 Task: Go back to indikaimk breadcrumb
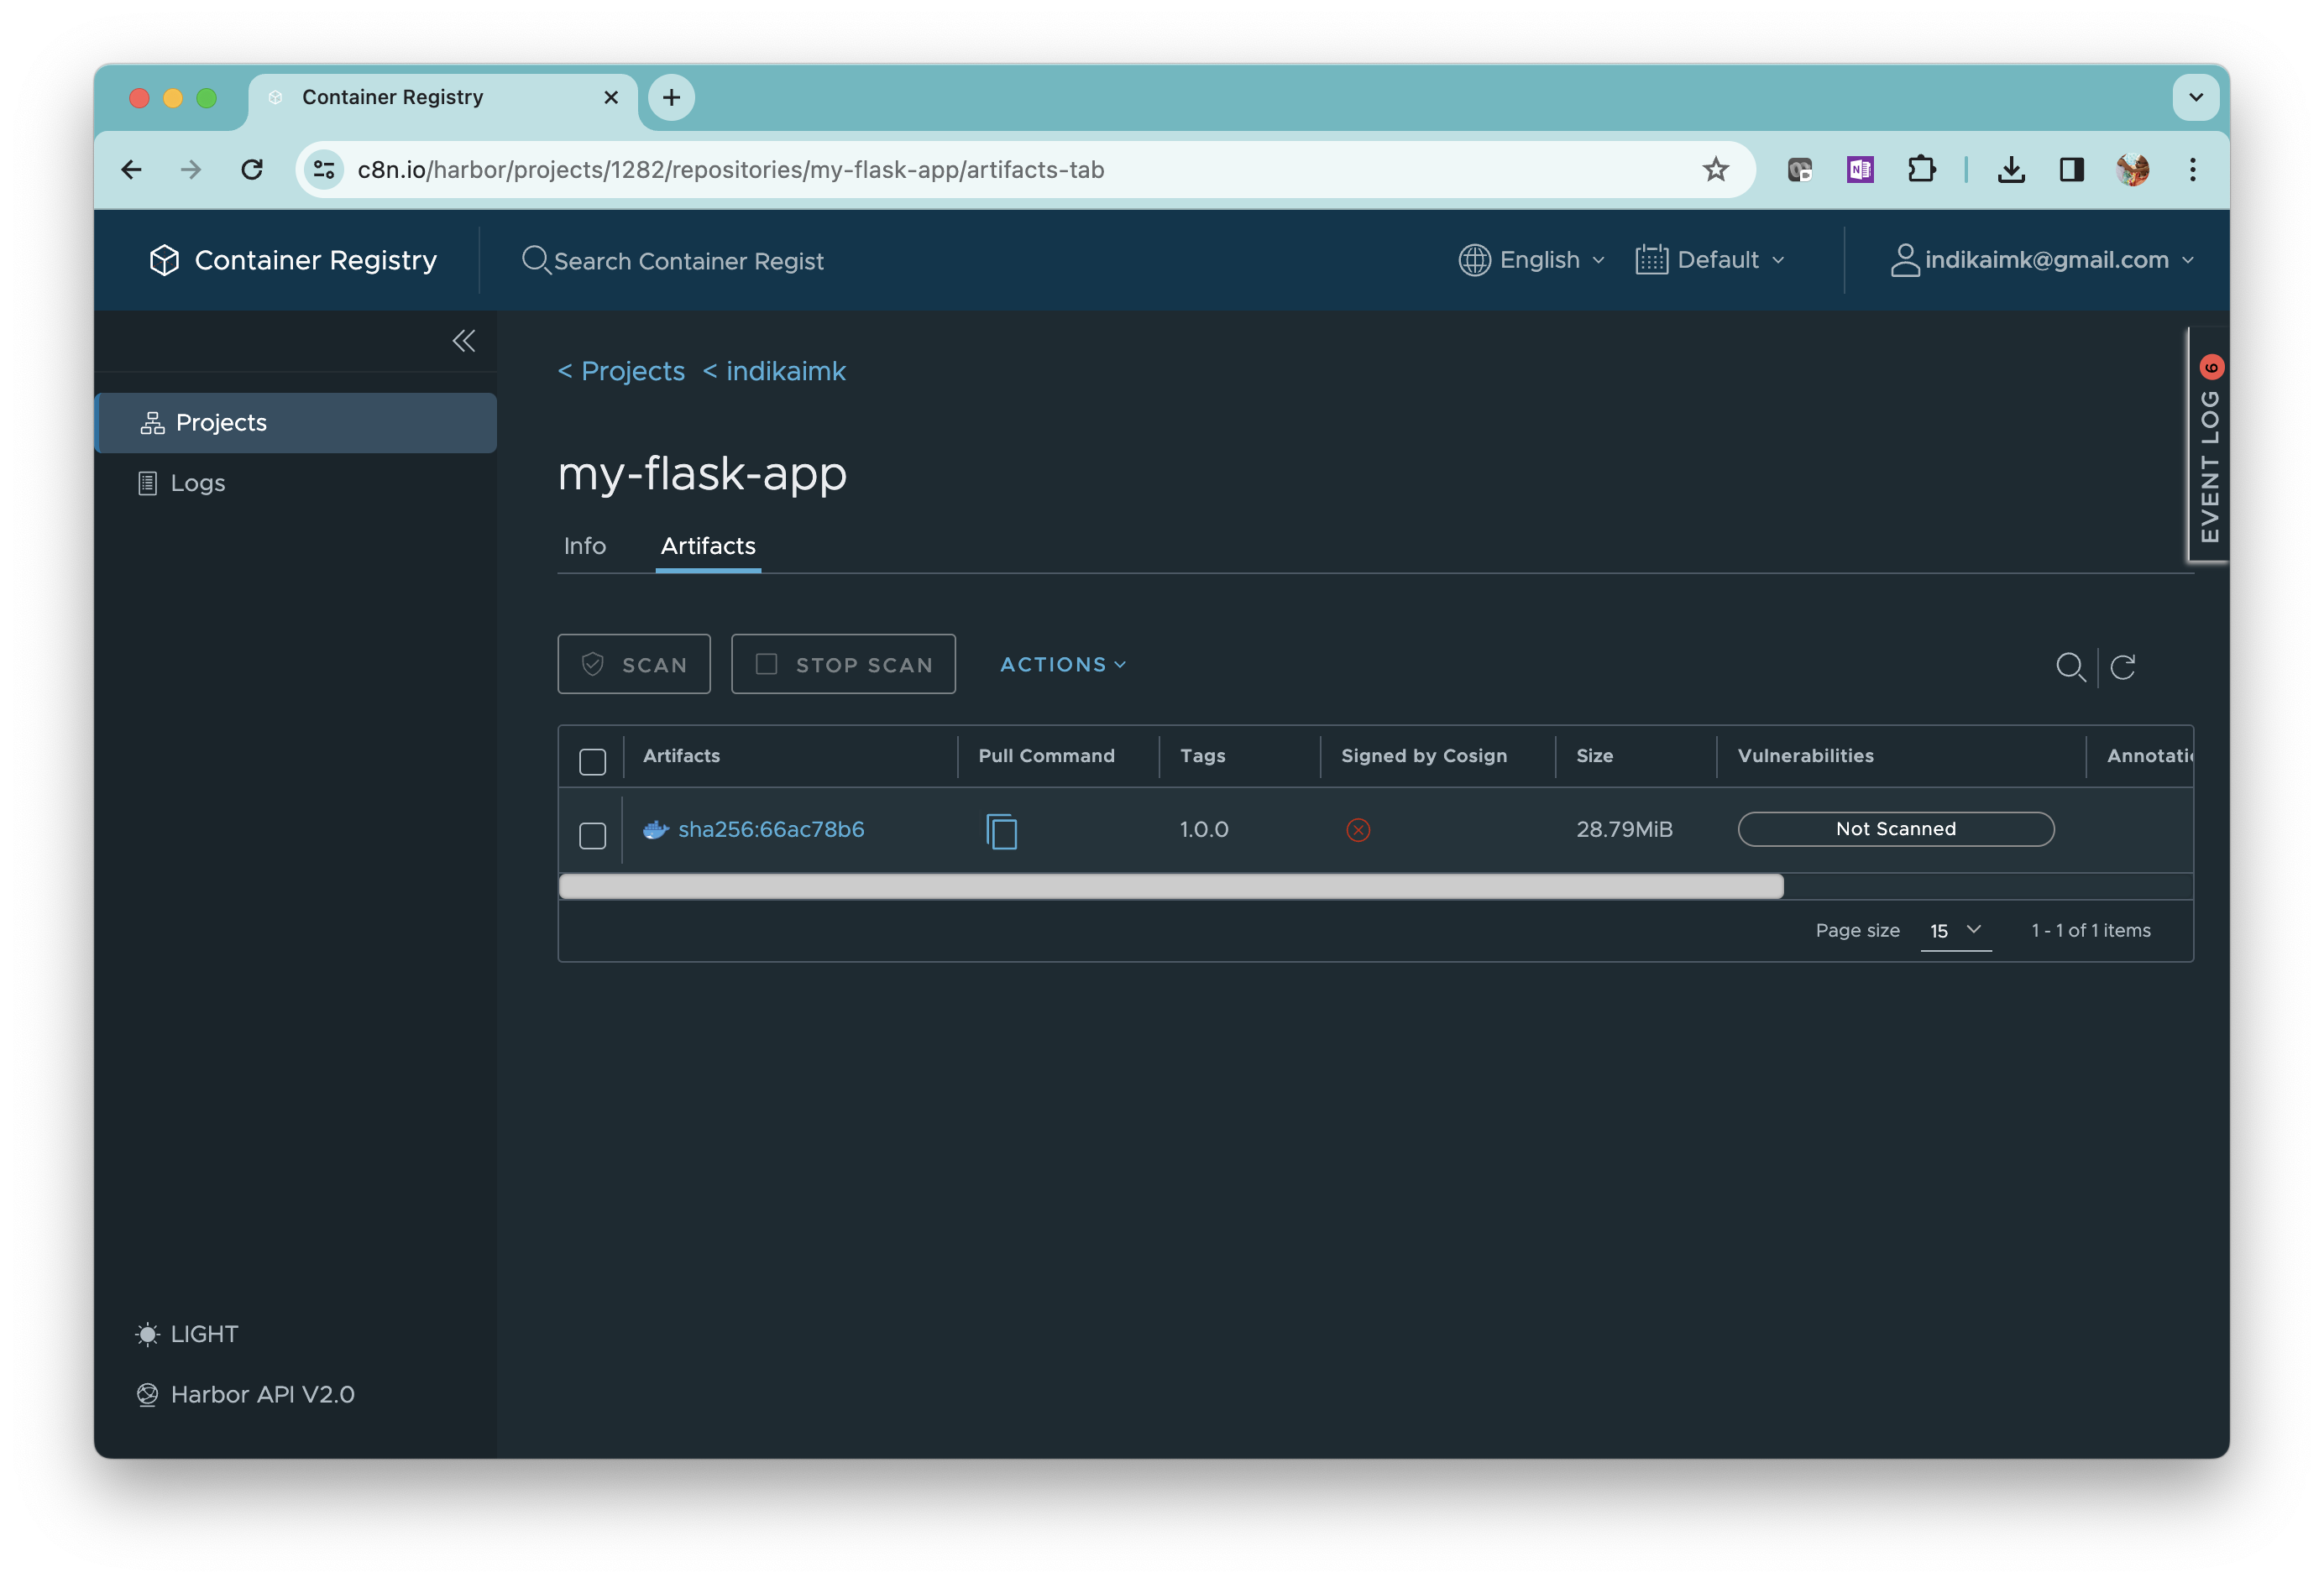[x=774, y=371]
